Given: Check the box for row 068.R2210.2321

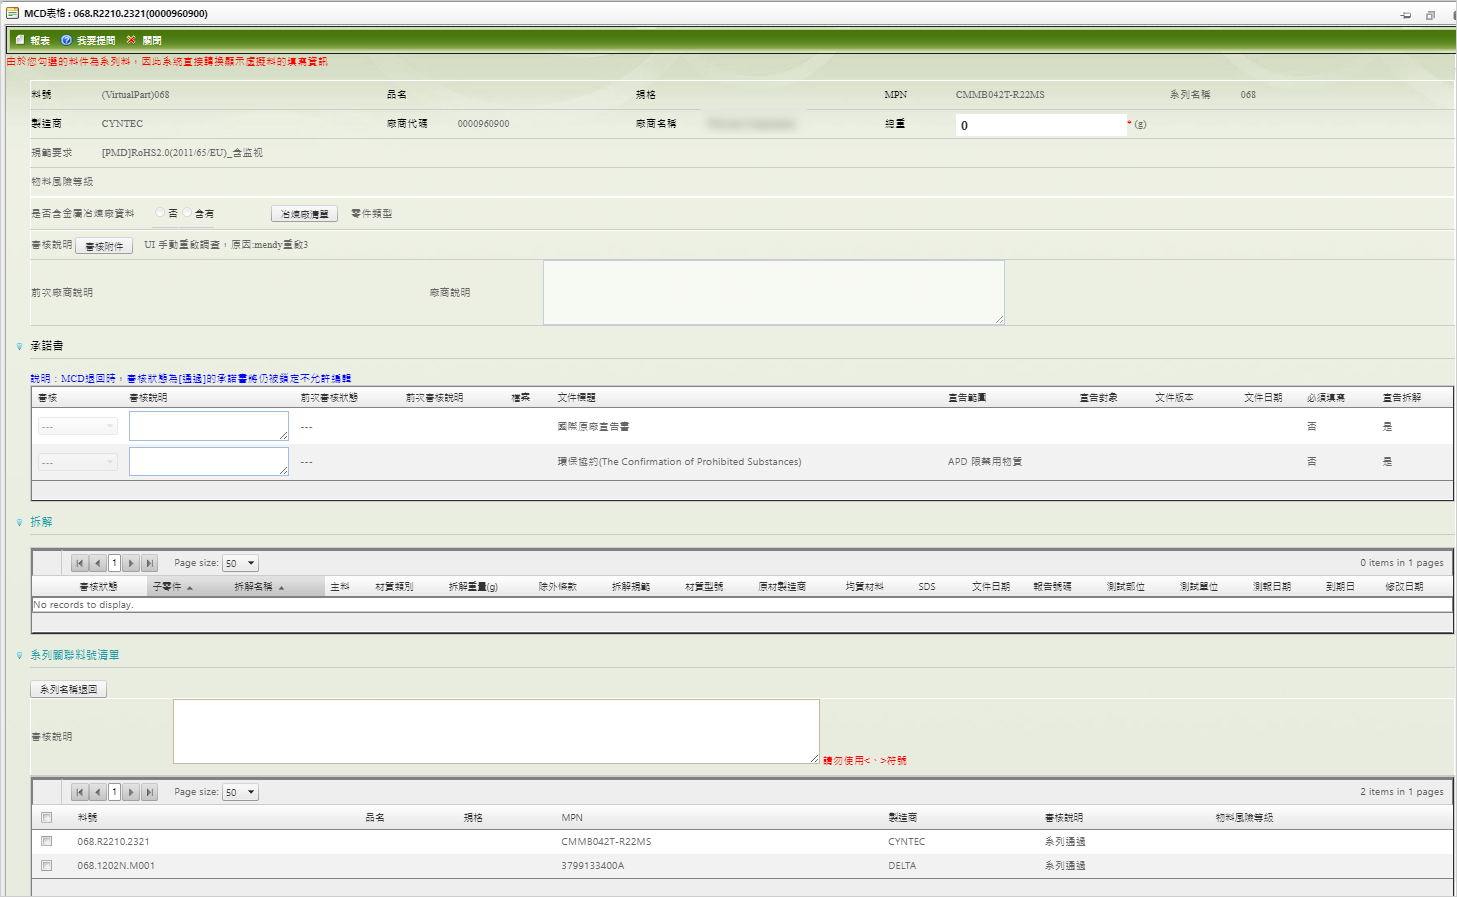Looking at the screenshot, I should point(46,841).
